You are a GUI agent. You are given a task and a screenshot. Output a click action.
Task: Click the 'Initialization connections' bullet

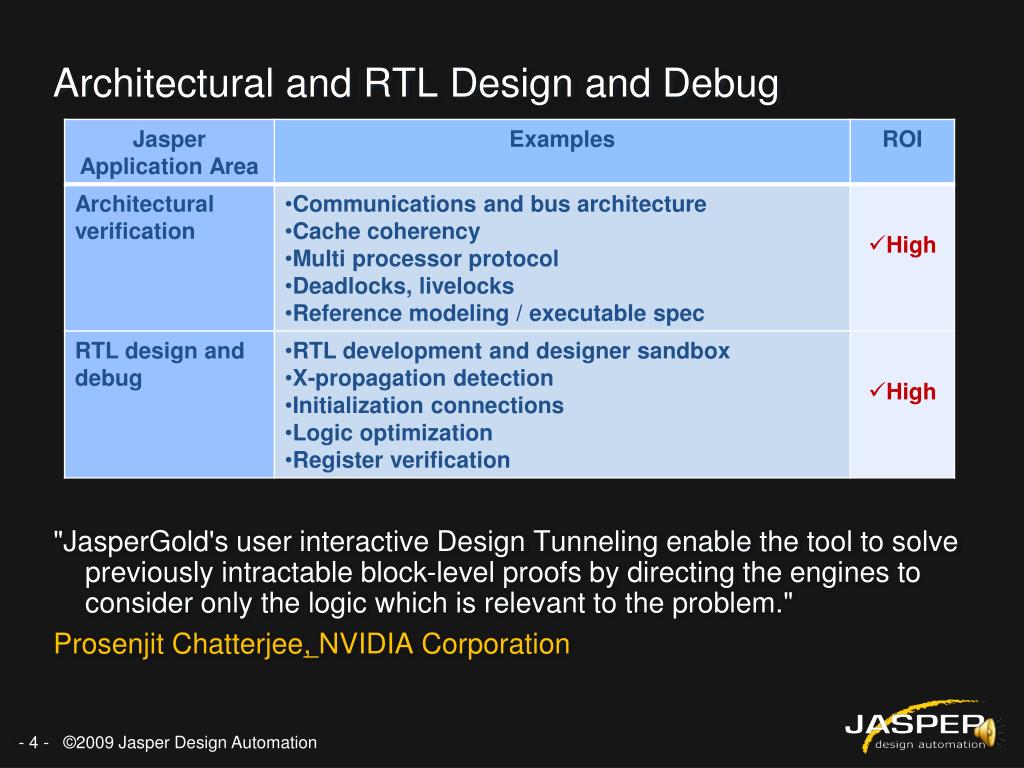(424, 406)
